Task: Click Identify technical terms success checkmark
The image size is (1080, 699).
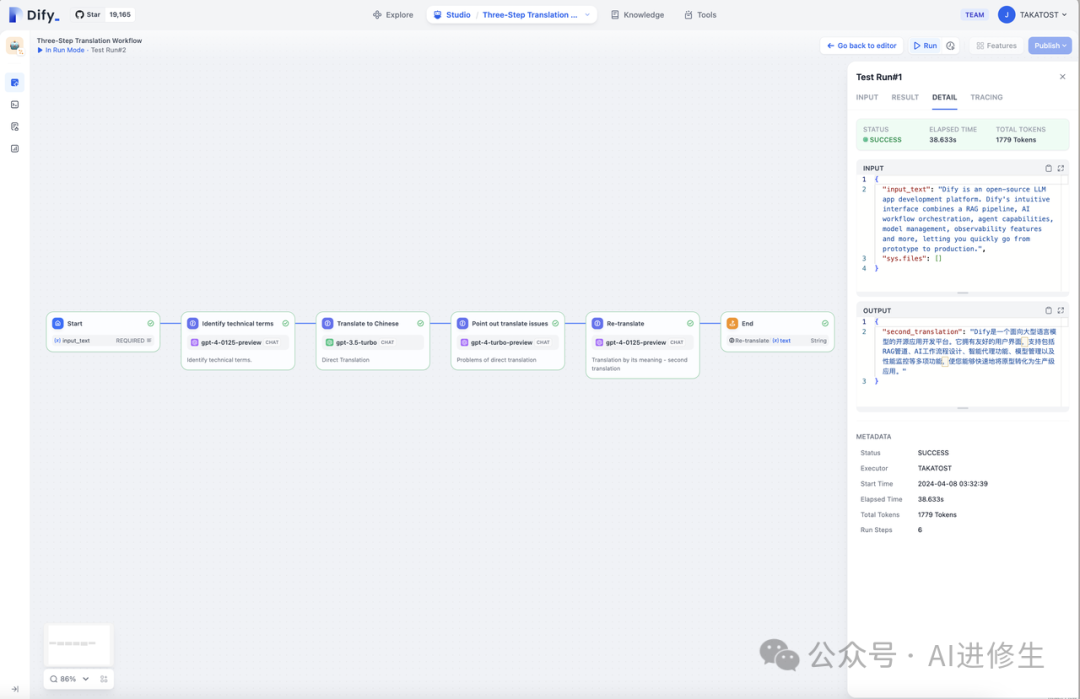Action: pos(285,323)
